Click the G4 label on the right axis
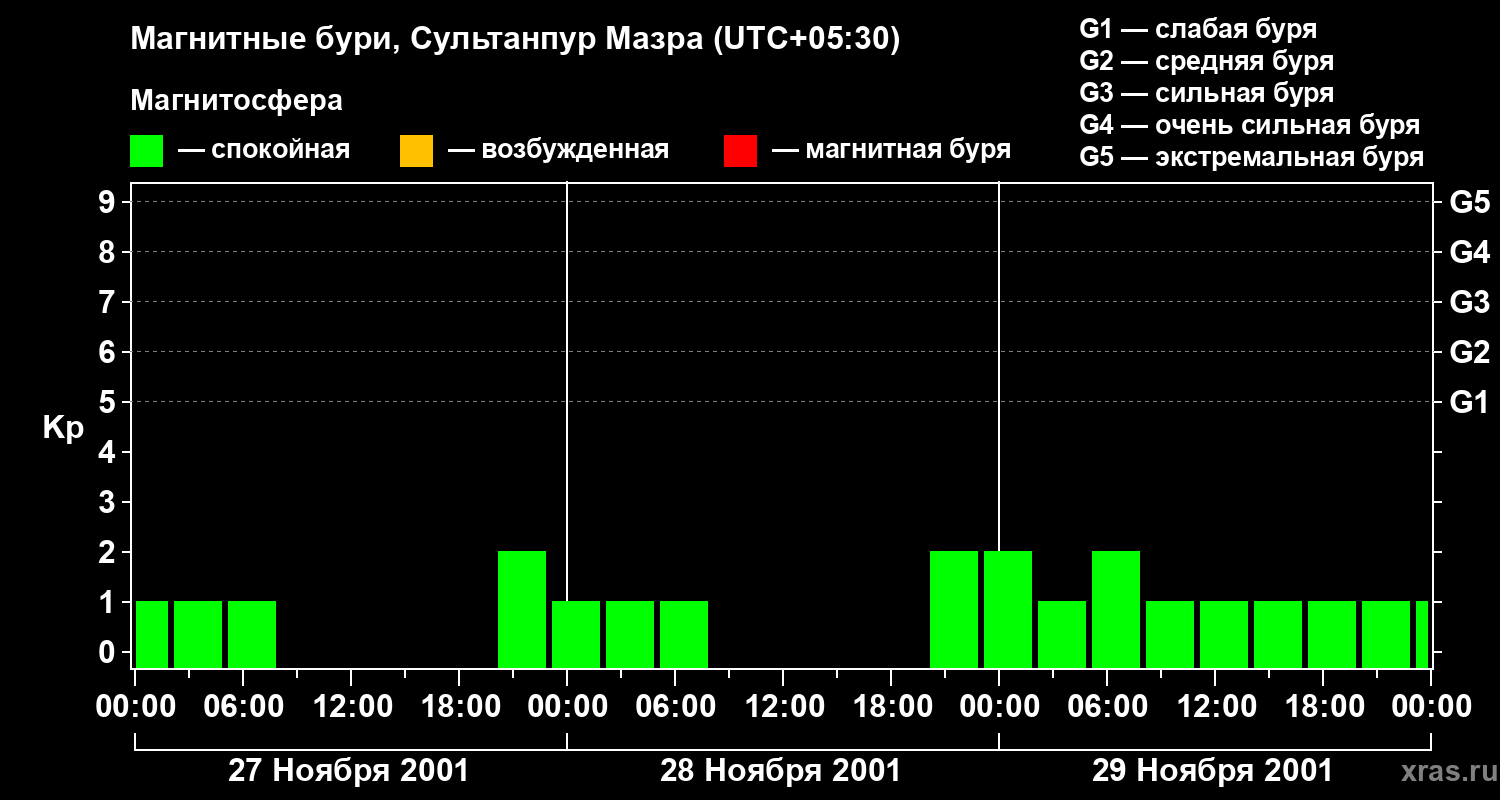This screenshot has height=800, width=1500. 1469,253
